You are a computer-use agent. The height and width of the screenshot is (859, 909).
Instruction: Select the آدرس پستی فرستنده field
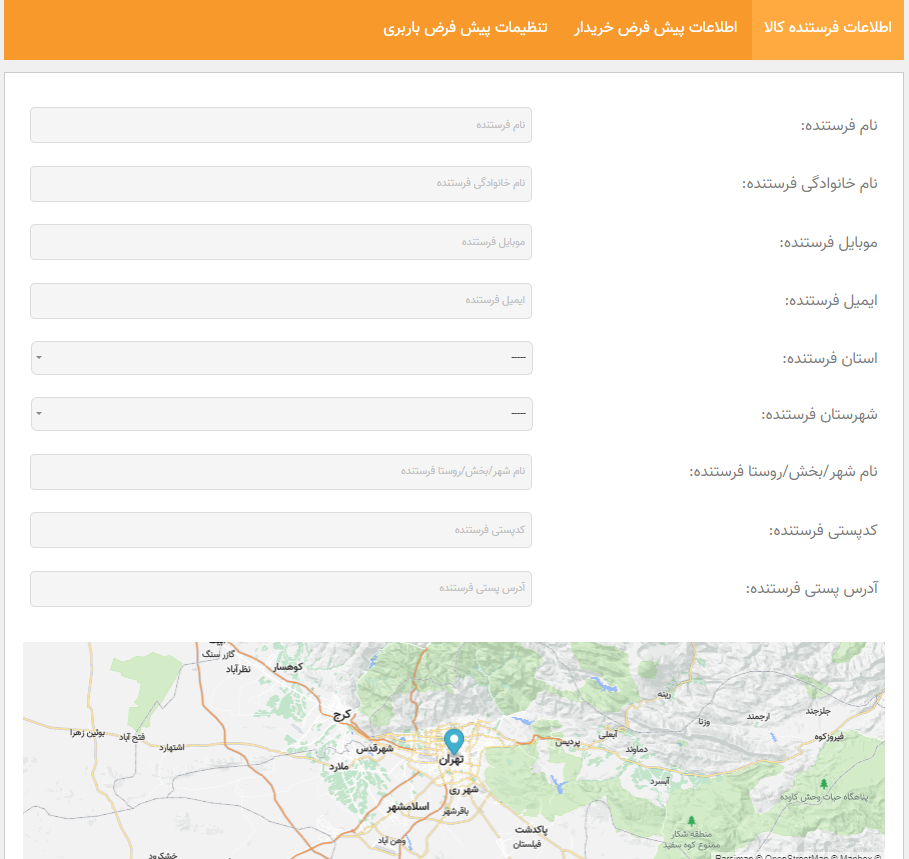point(281,588)
